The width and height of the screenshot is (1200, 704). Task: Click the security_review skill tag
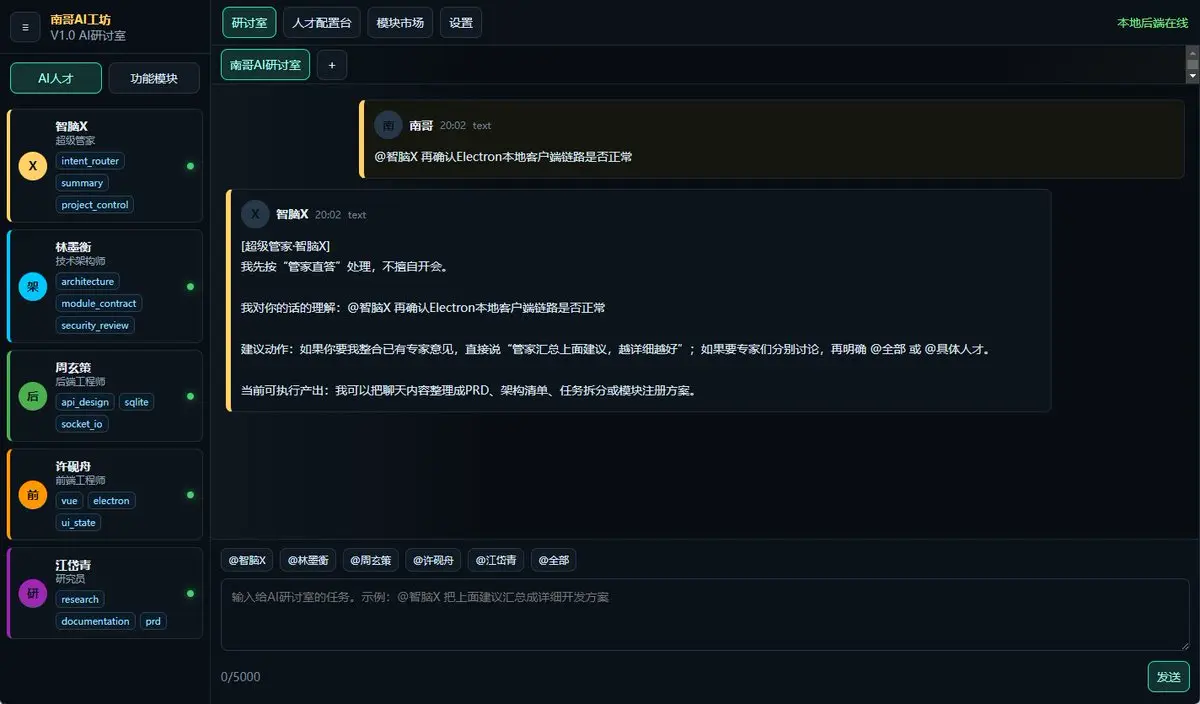[x=95, y=326]
